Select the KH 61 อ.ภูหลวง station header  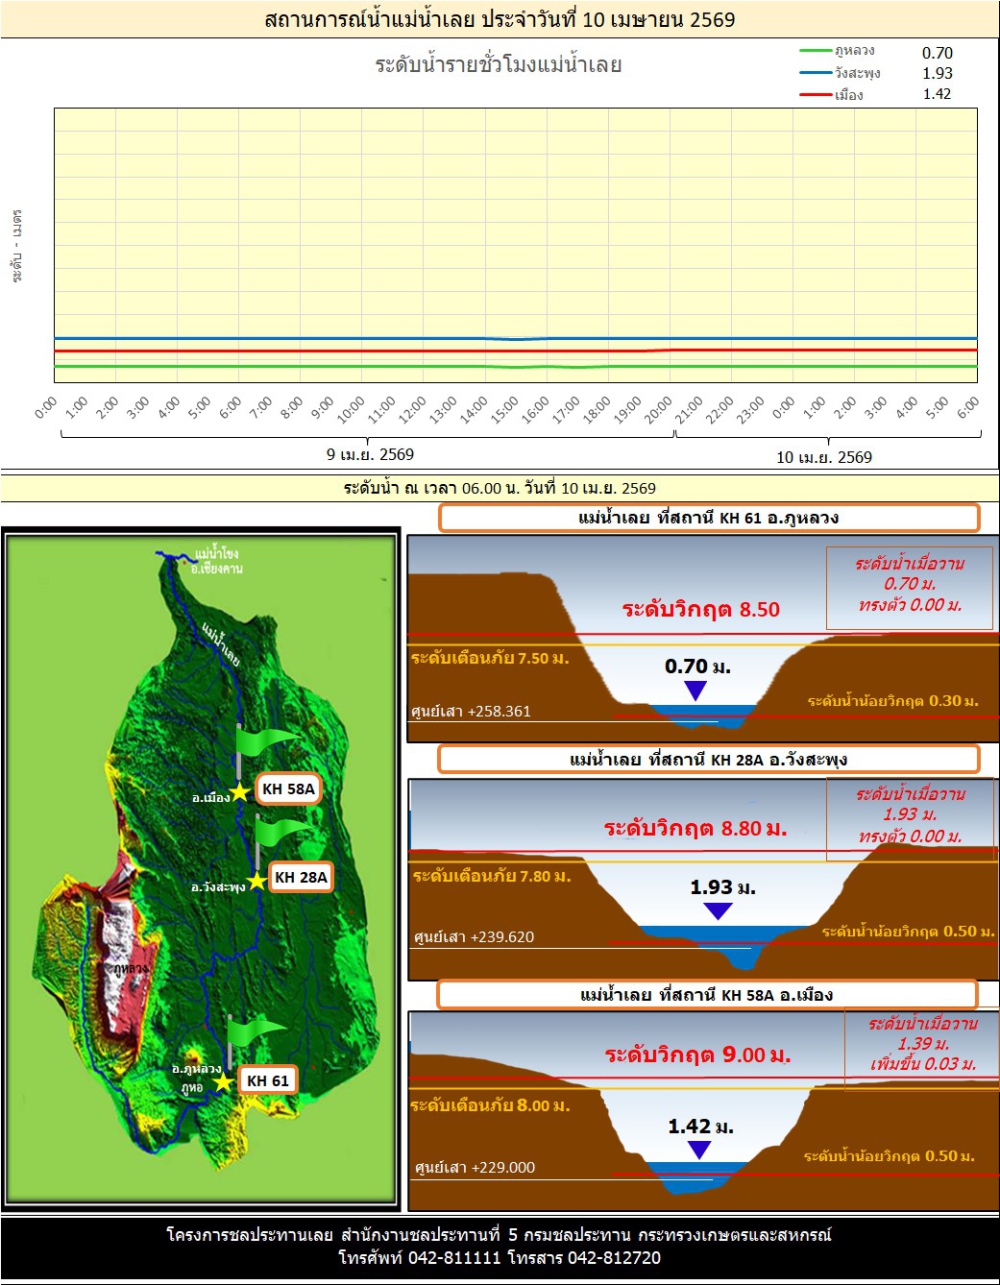click(708, 518)
